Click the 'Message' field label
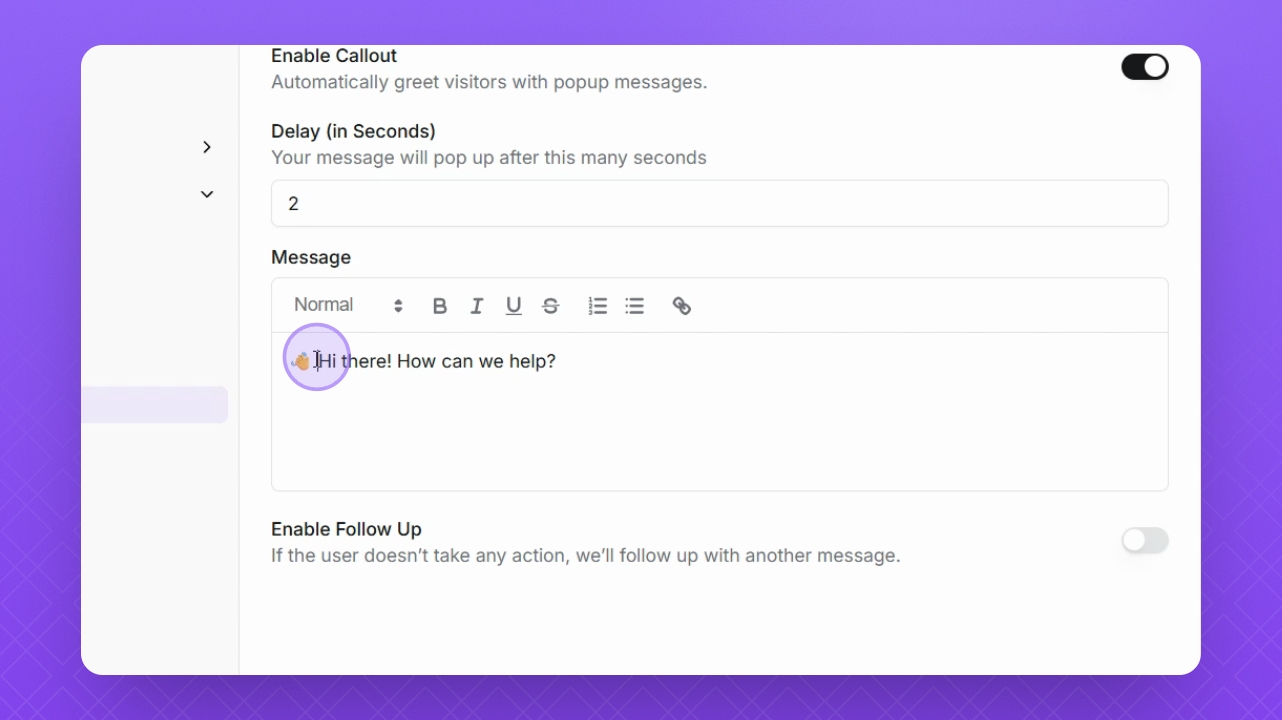Viewport: 1282px width, 720px height. pos(311,257)
